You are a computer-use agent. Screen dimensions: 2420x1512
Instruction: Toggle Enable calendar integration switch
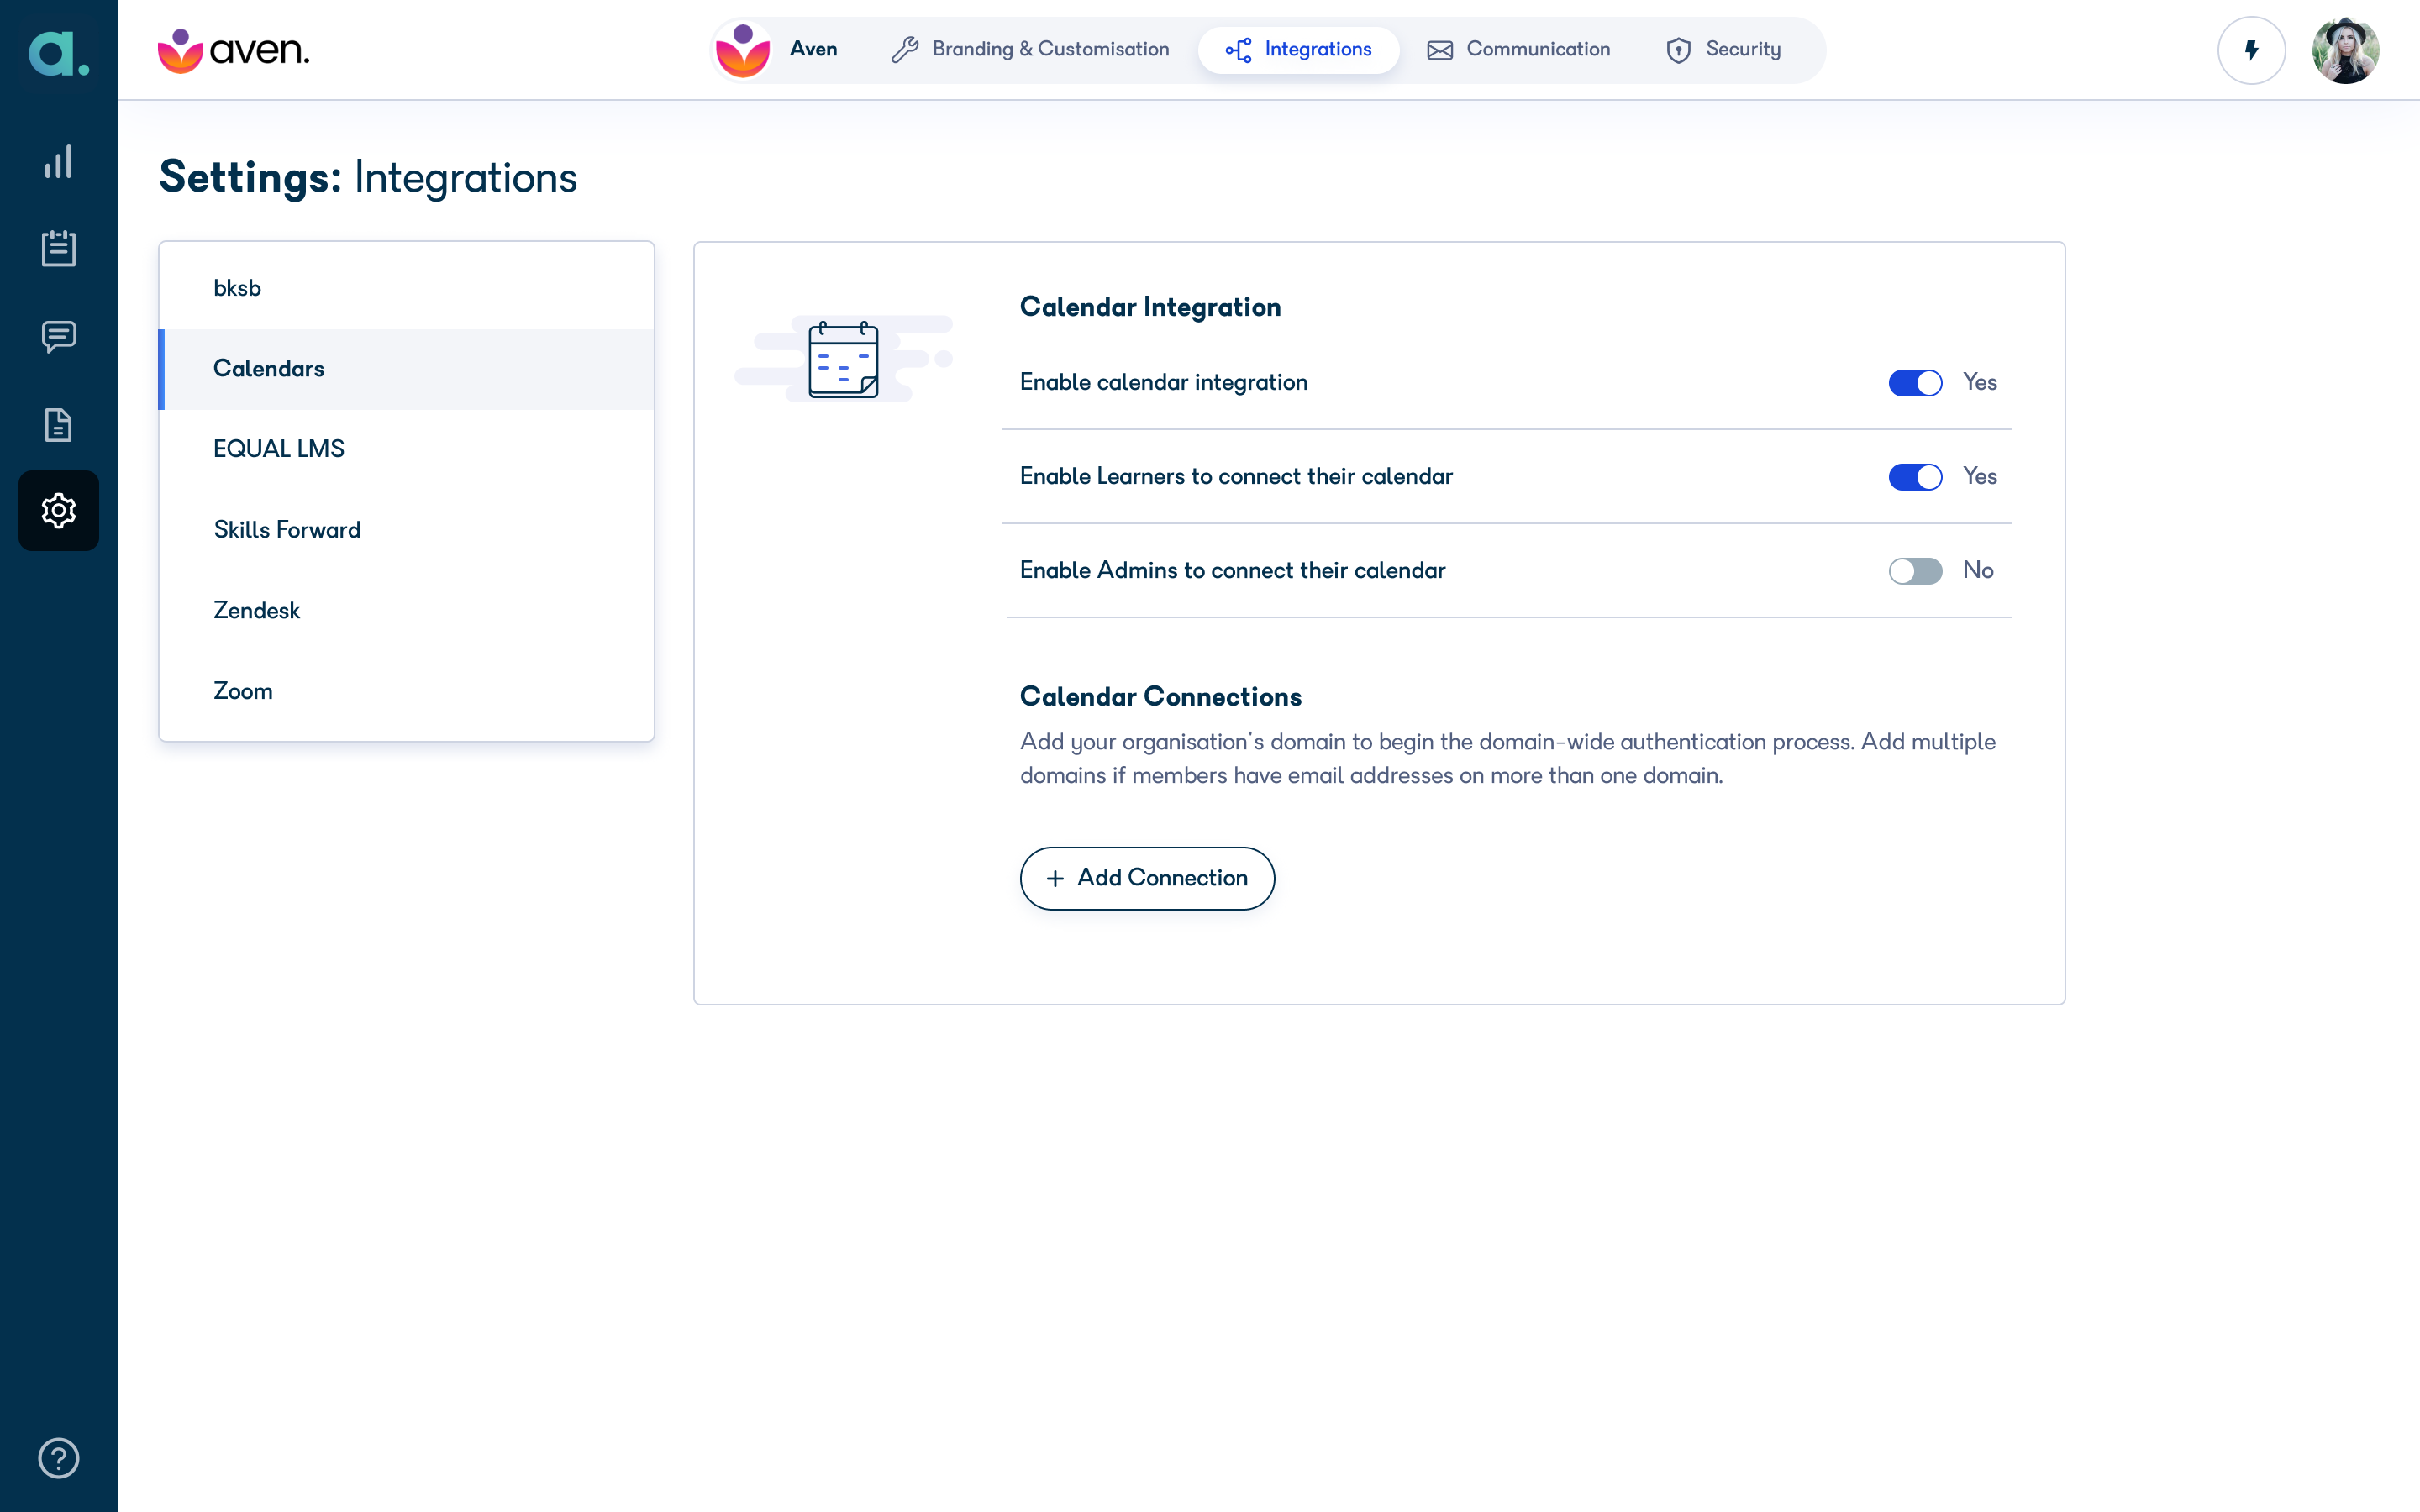(x=1915, y=383)
